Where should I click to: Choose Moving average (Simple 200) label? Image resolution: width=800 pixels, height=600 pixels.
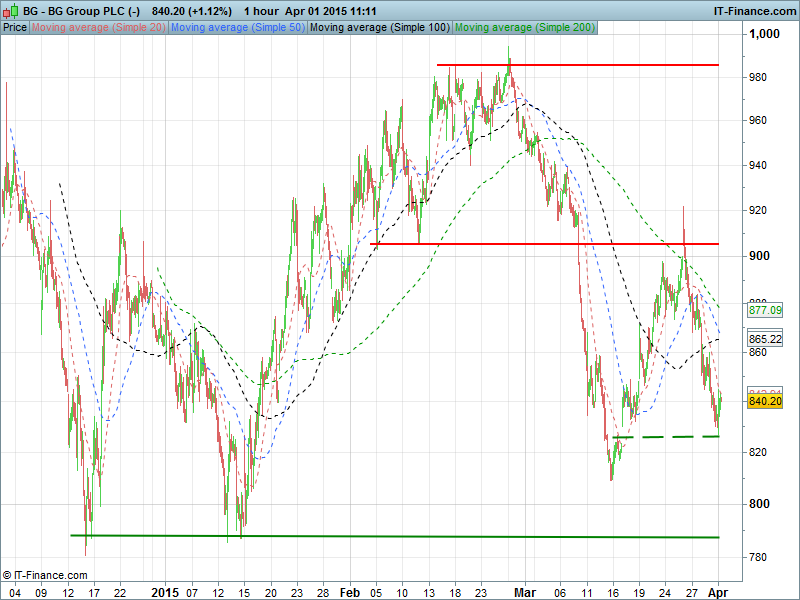tap(525, 27)
